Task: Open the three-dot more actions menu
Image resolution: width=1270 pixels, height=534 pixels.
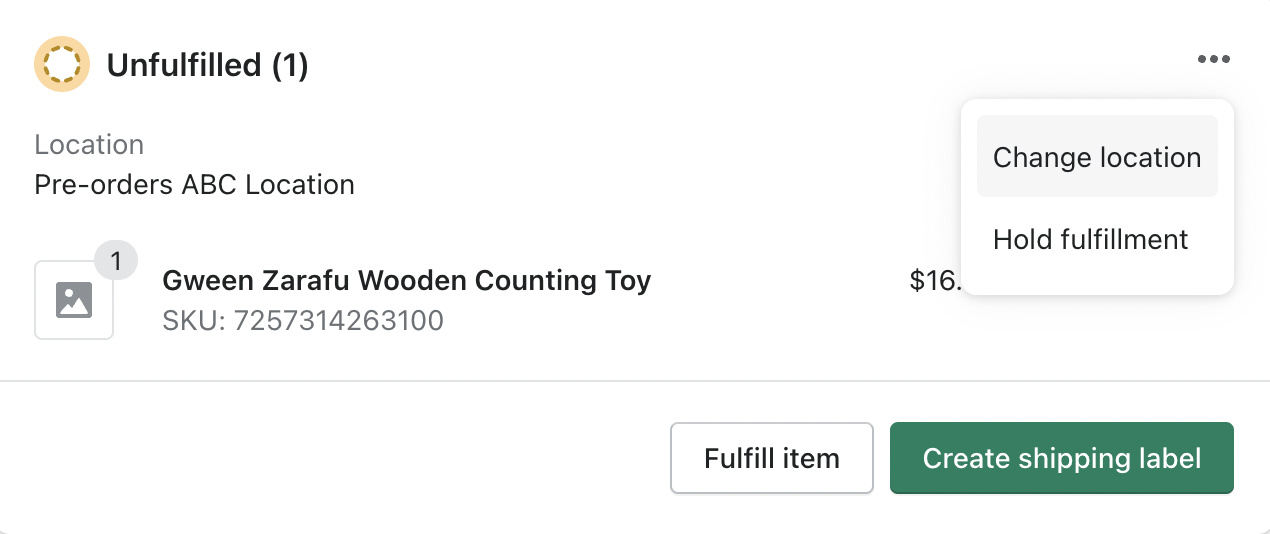Action: click(1213, 60)
